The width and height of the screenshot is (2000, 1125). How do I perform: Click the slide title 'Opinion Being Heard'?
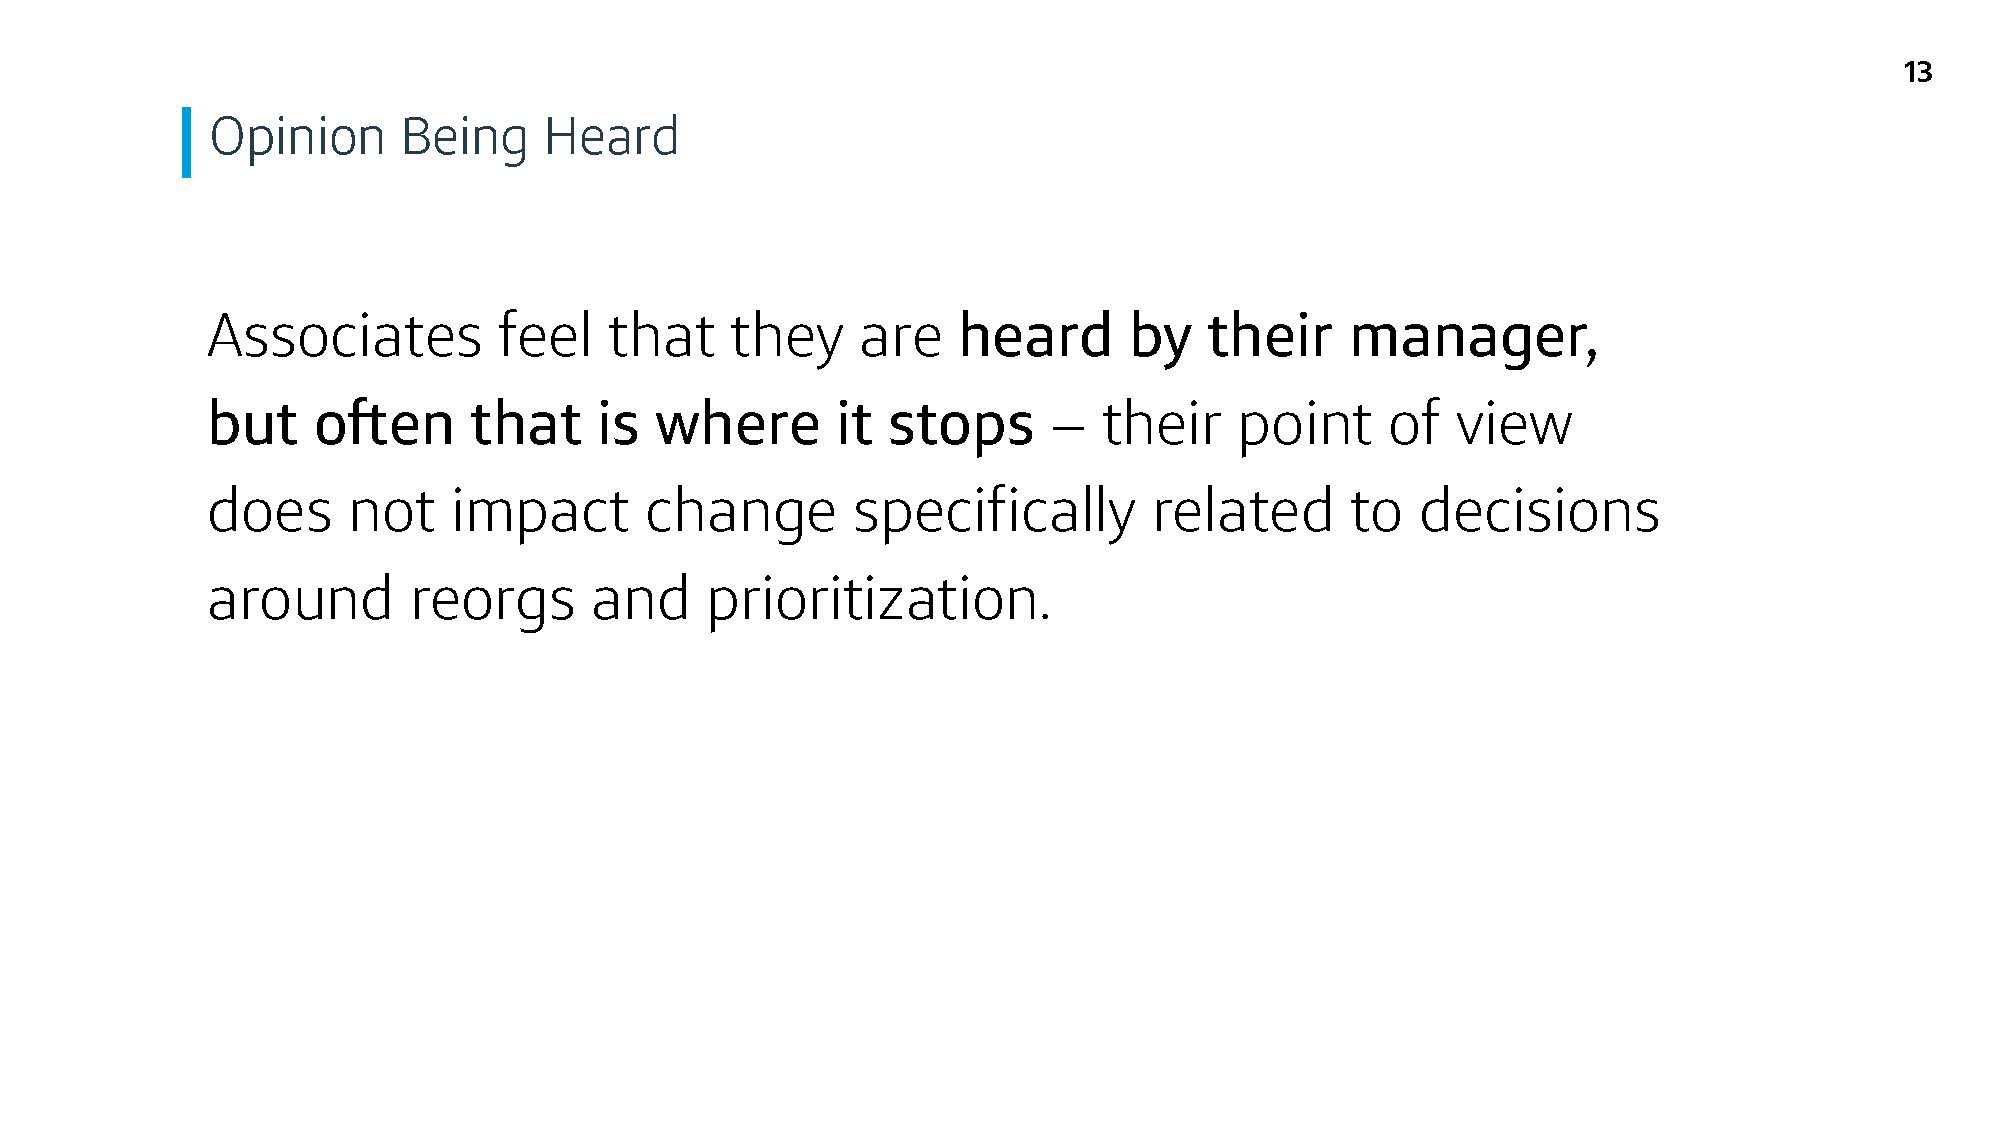444,138
